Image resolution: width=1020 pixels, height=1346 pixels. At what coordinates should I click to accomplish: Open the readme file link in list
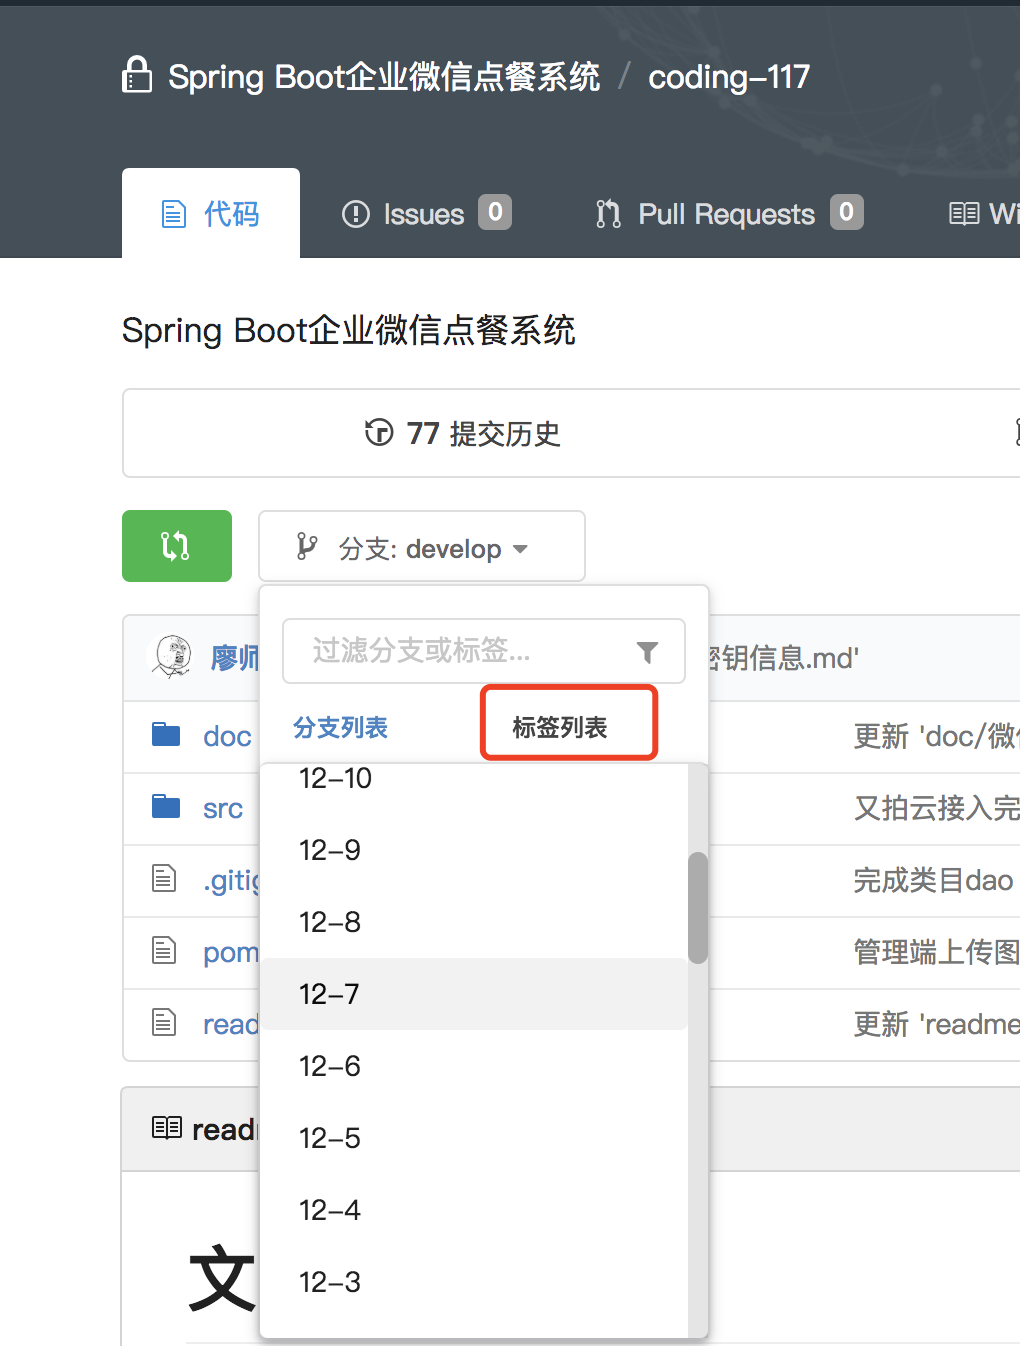[231, 1024]
